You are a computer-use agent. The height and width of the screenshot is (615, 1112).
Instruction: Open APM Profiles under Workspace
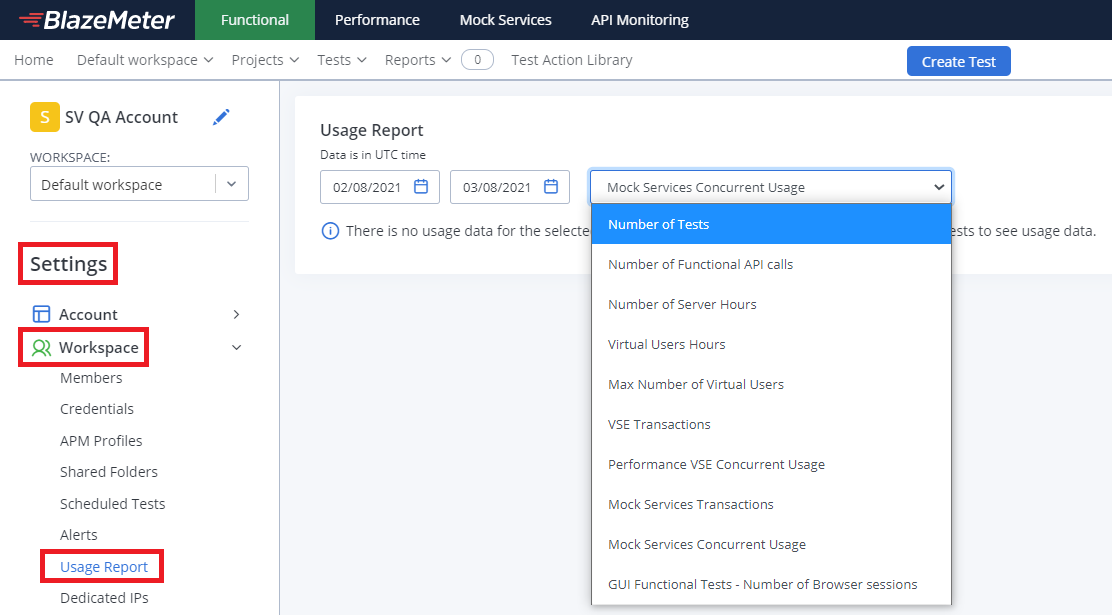(101, 441)
